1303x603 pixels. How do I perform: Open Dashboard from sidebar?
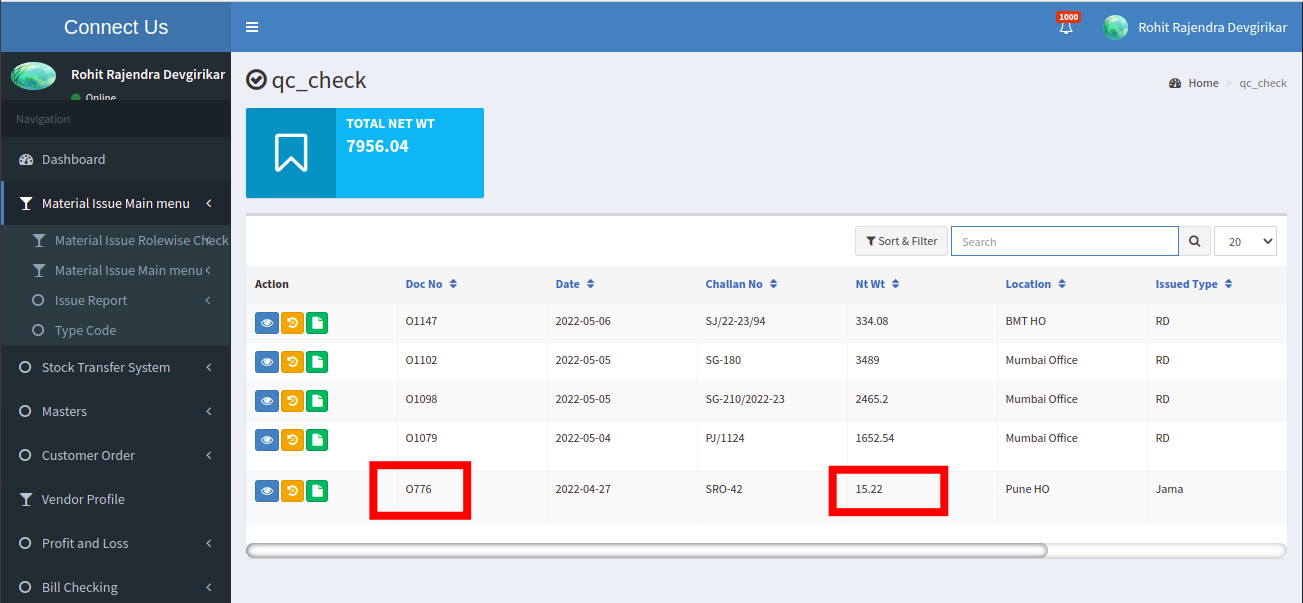click(x=116, y=159)
